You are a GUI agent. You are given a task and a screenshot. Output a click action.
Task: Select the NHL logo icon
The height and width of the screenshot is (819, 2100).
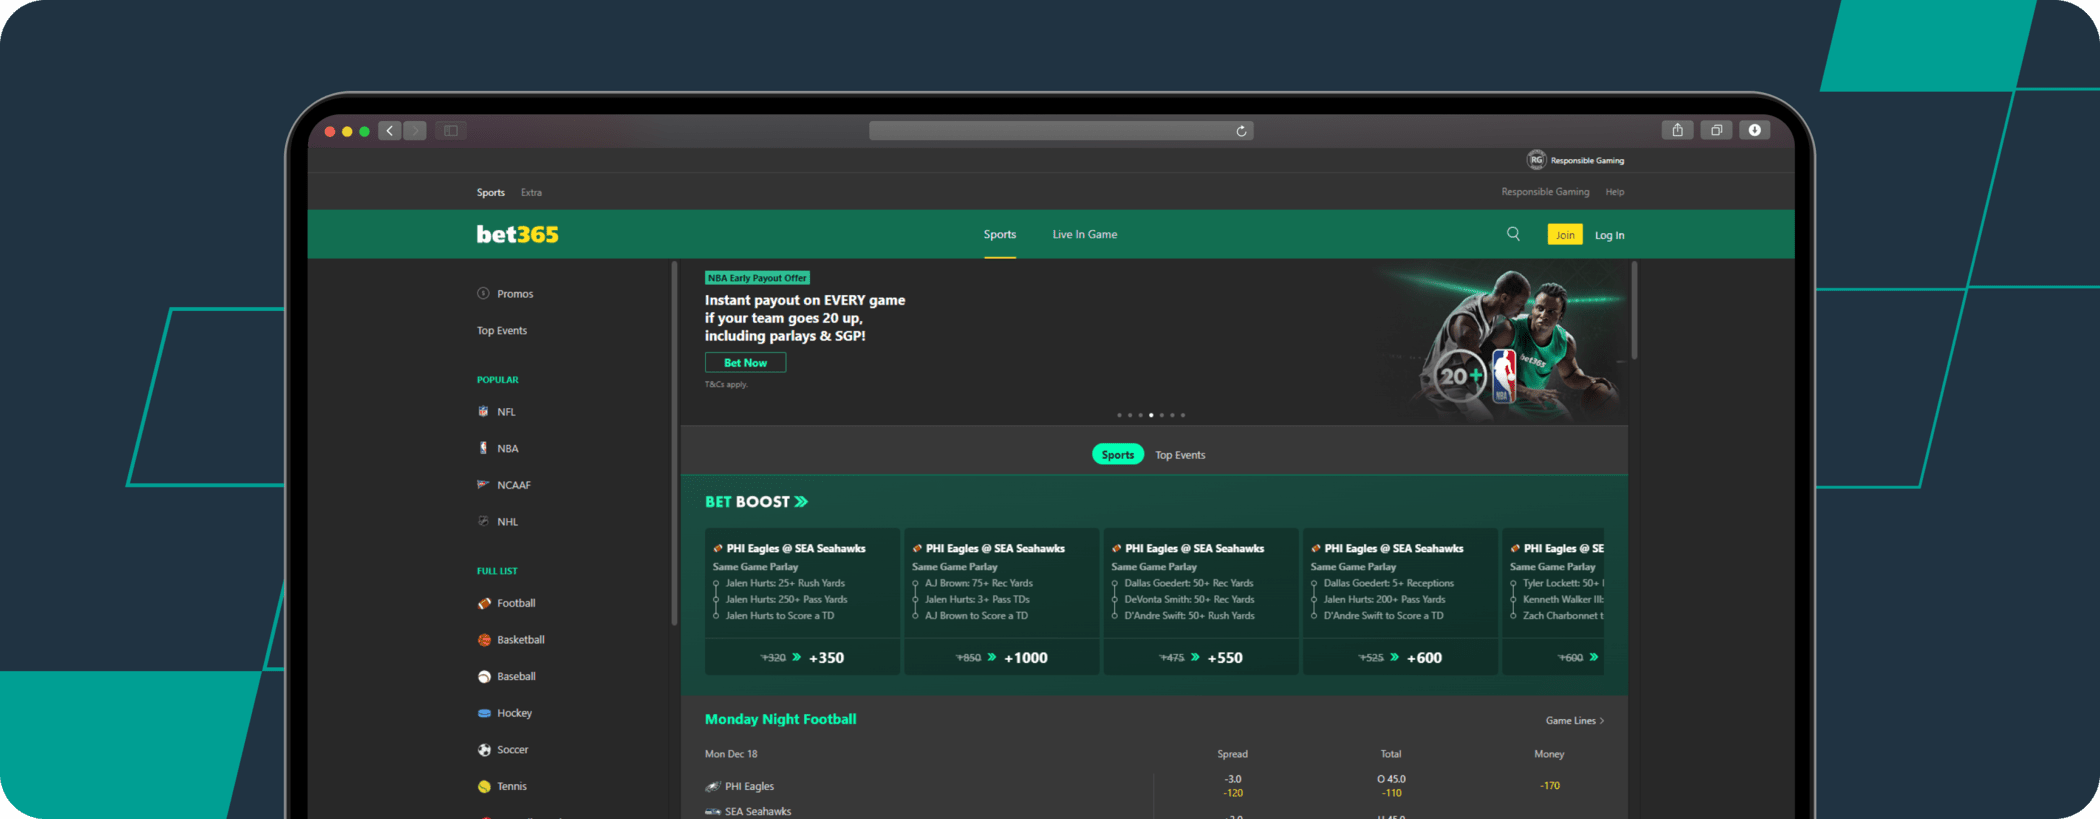point(483,521)
